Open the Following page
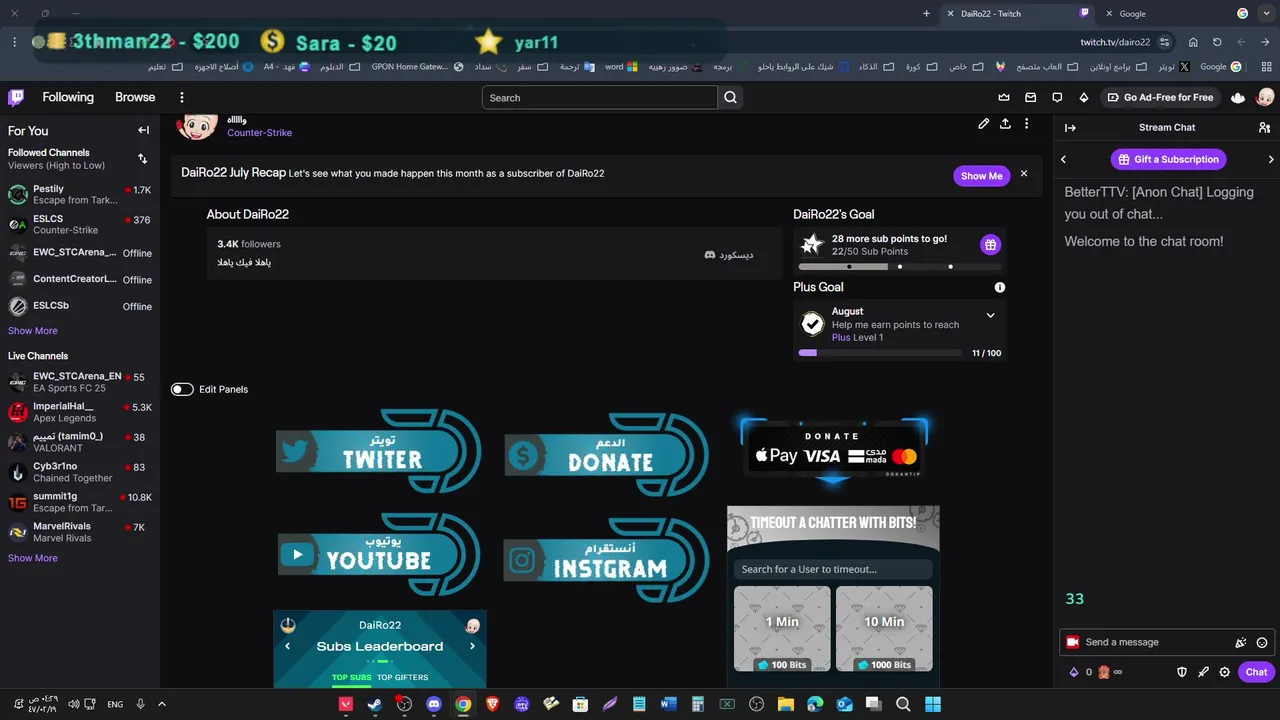 click(x=68, y=97)
